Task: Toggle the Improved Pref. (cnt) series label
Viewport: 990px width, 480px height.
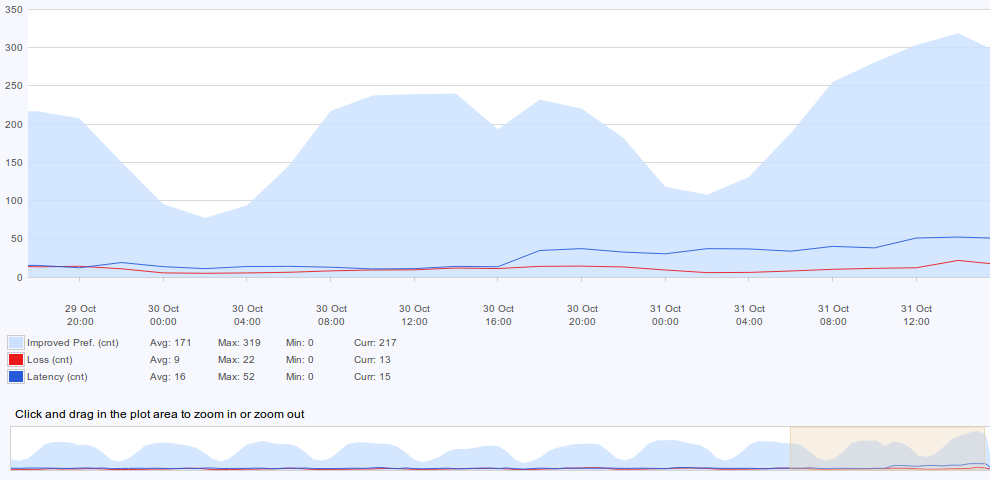Action: click(x=72, y=343)
